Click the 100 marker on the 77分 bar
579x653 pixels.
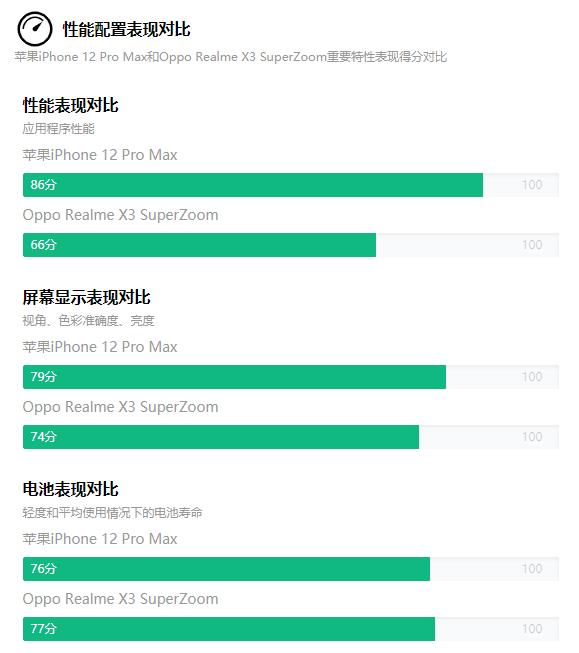tap(532, 629)
